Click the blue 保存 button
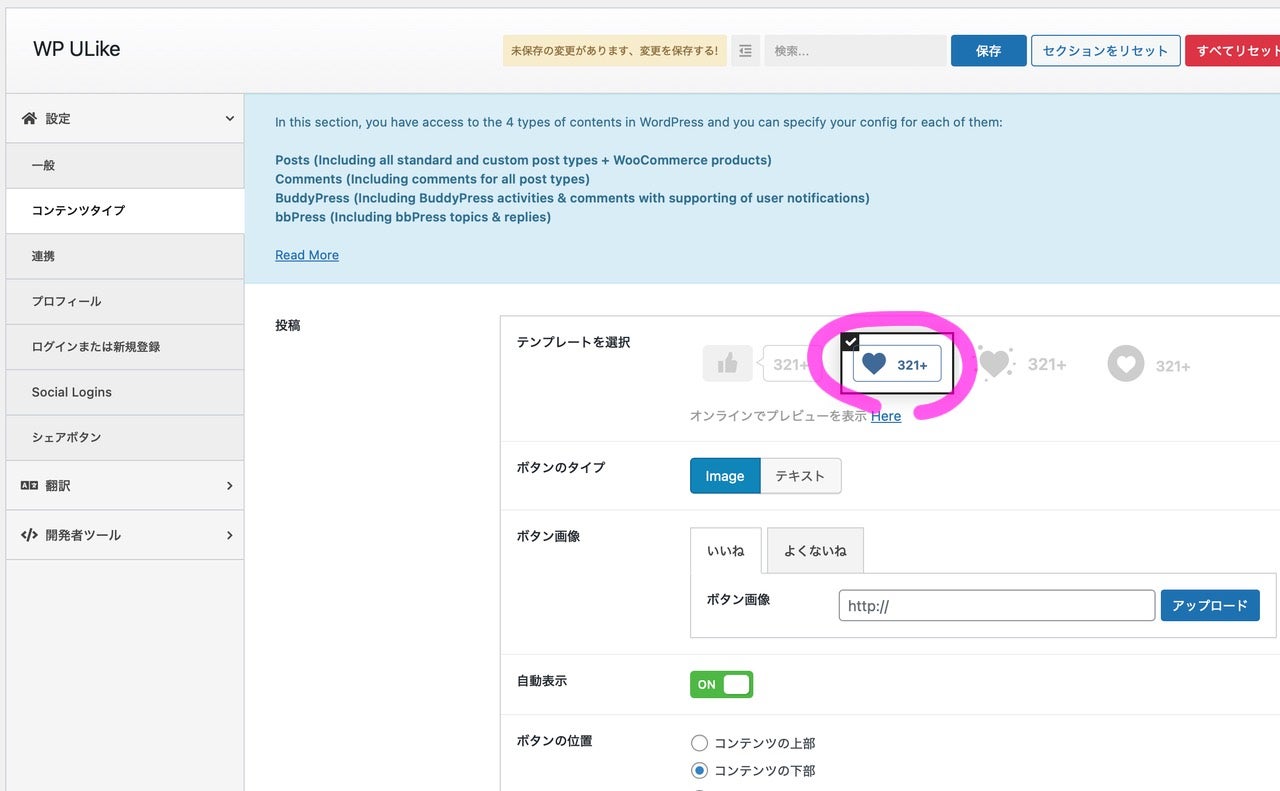The image size is (1280, 791). tap(988, 51)
